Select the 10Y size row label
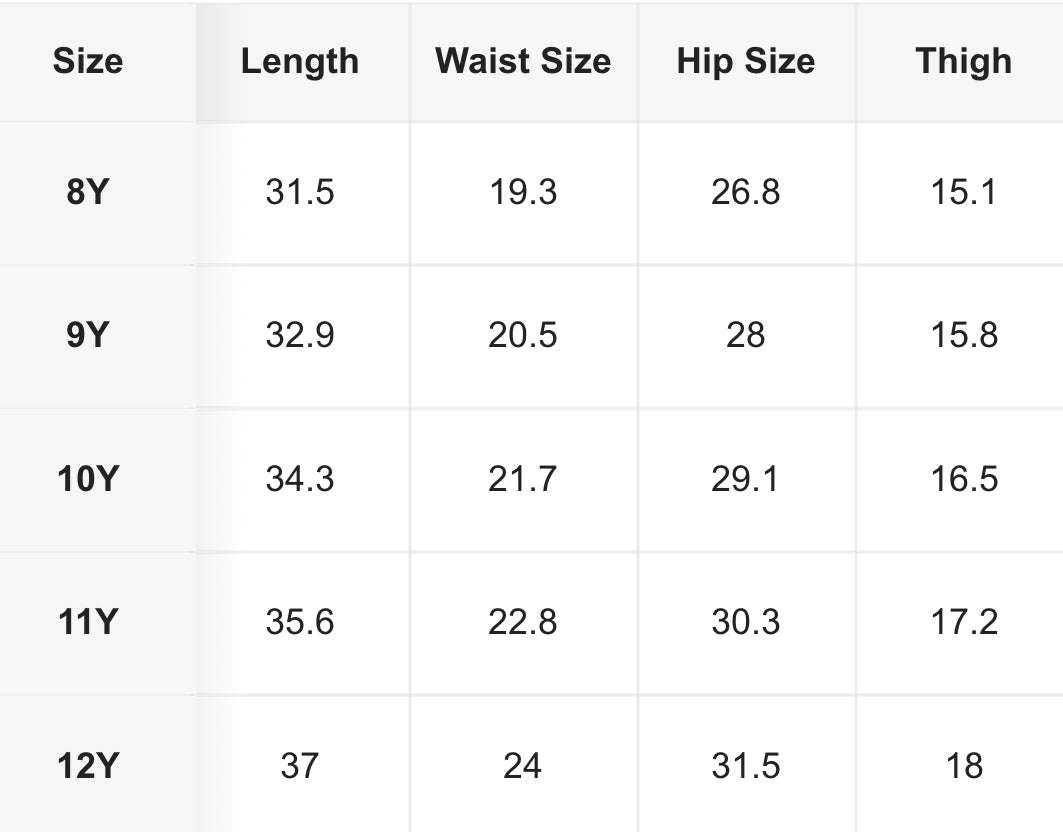Screen dimensions: 1063x832 pyautogui.click(x=87, y=478)
